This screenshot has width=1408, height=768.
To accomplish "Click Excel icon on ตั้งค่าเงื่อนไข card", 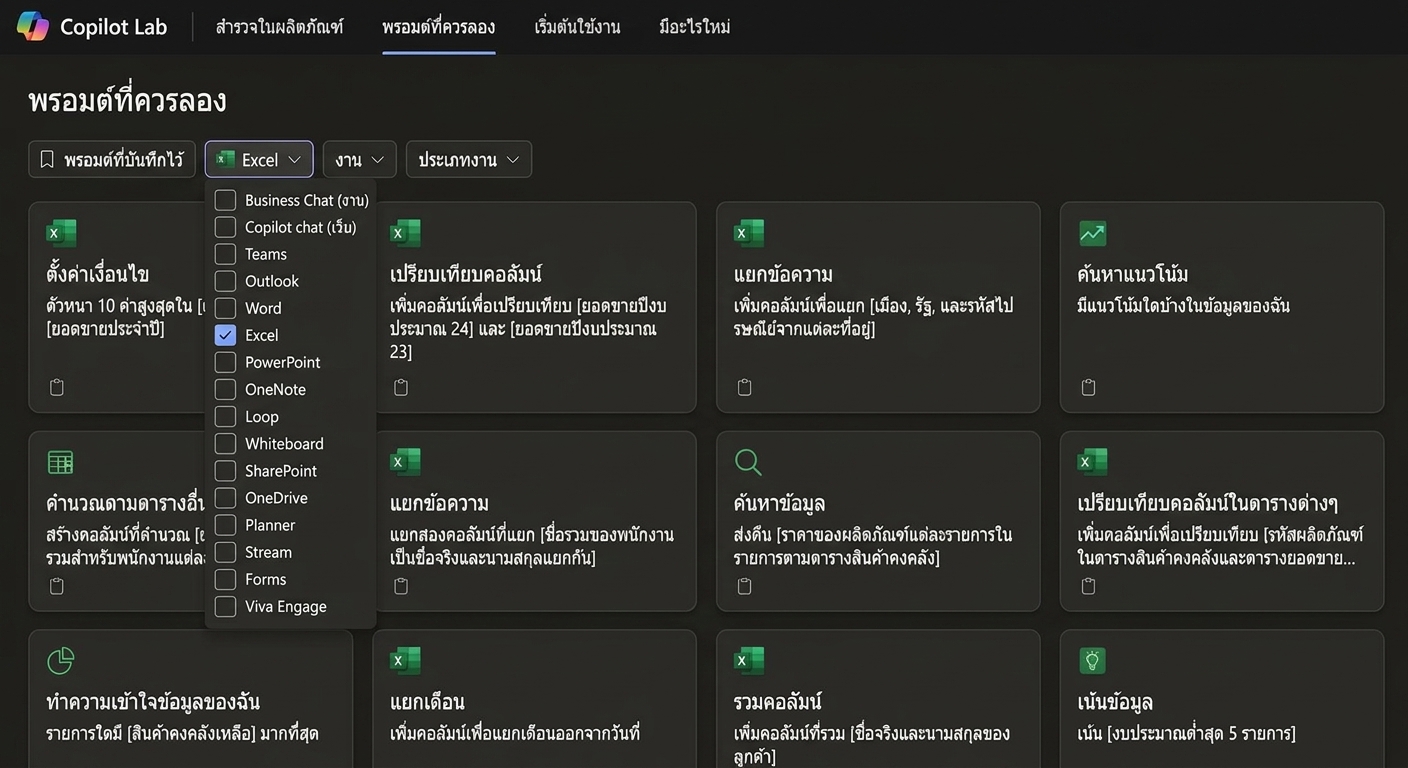I will (61, 233).
